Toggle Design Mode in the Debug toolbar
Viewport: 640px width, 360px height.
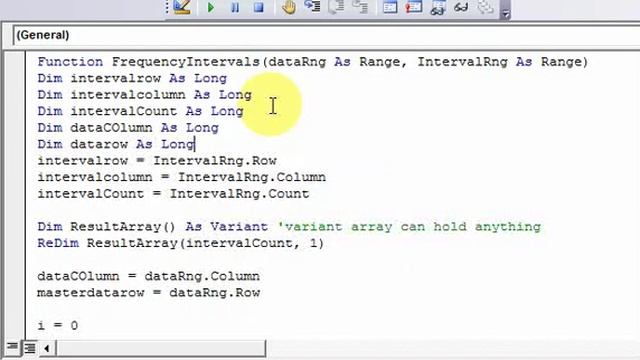pos(182,7)
